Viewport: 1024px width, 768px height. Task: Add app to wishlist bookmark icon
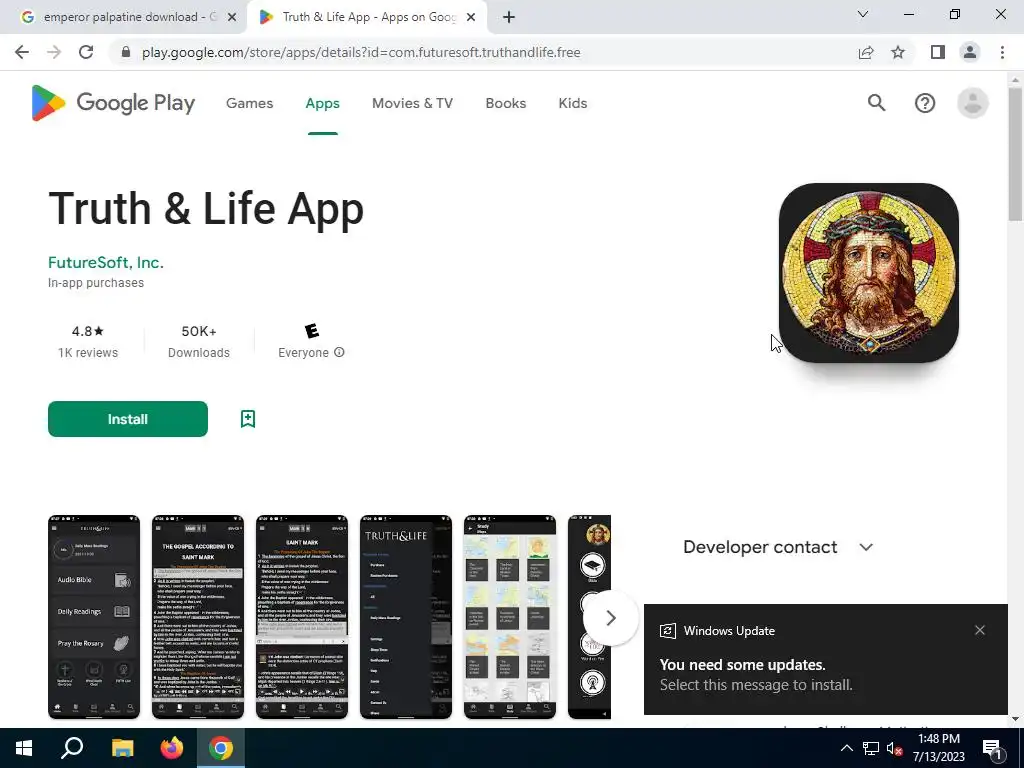pyautogui.click(x=248, y=419)
